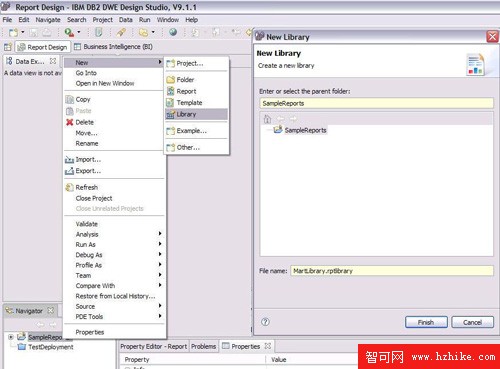Select Delete in context menu
This screenshot has width=500, height=369.
[85, 122]
